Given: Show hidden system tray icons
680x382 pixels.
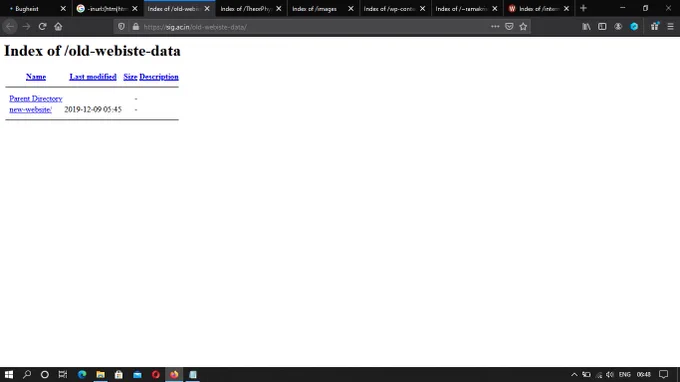Looking at the screenshot, I should coord(574,375).
